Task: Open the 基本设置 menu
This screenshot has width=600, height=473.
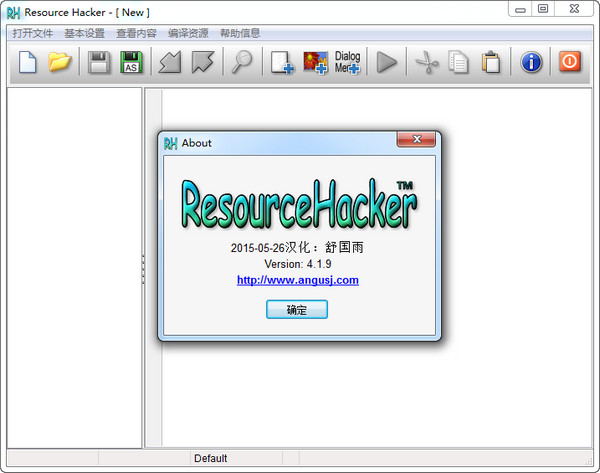Action: [x=85, y=33]
